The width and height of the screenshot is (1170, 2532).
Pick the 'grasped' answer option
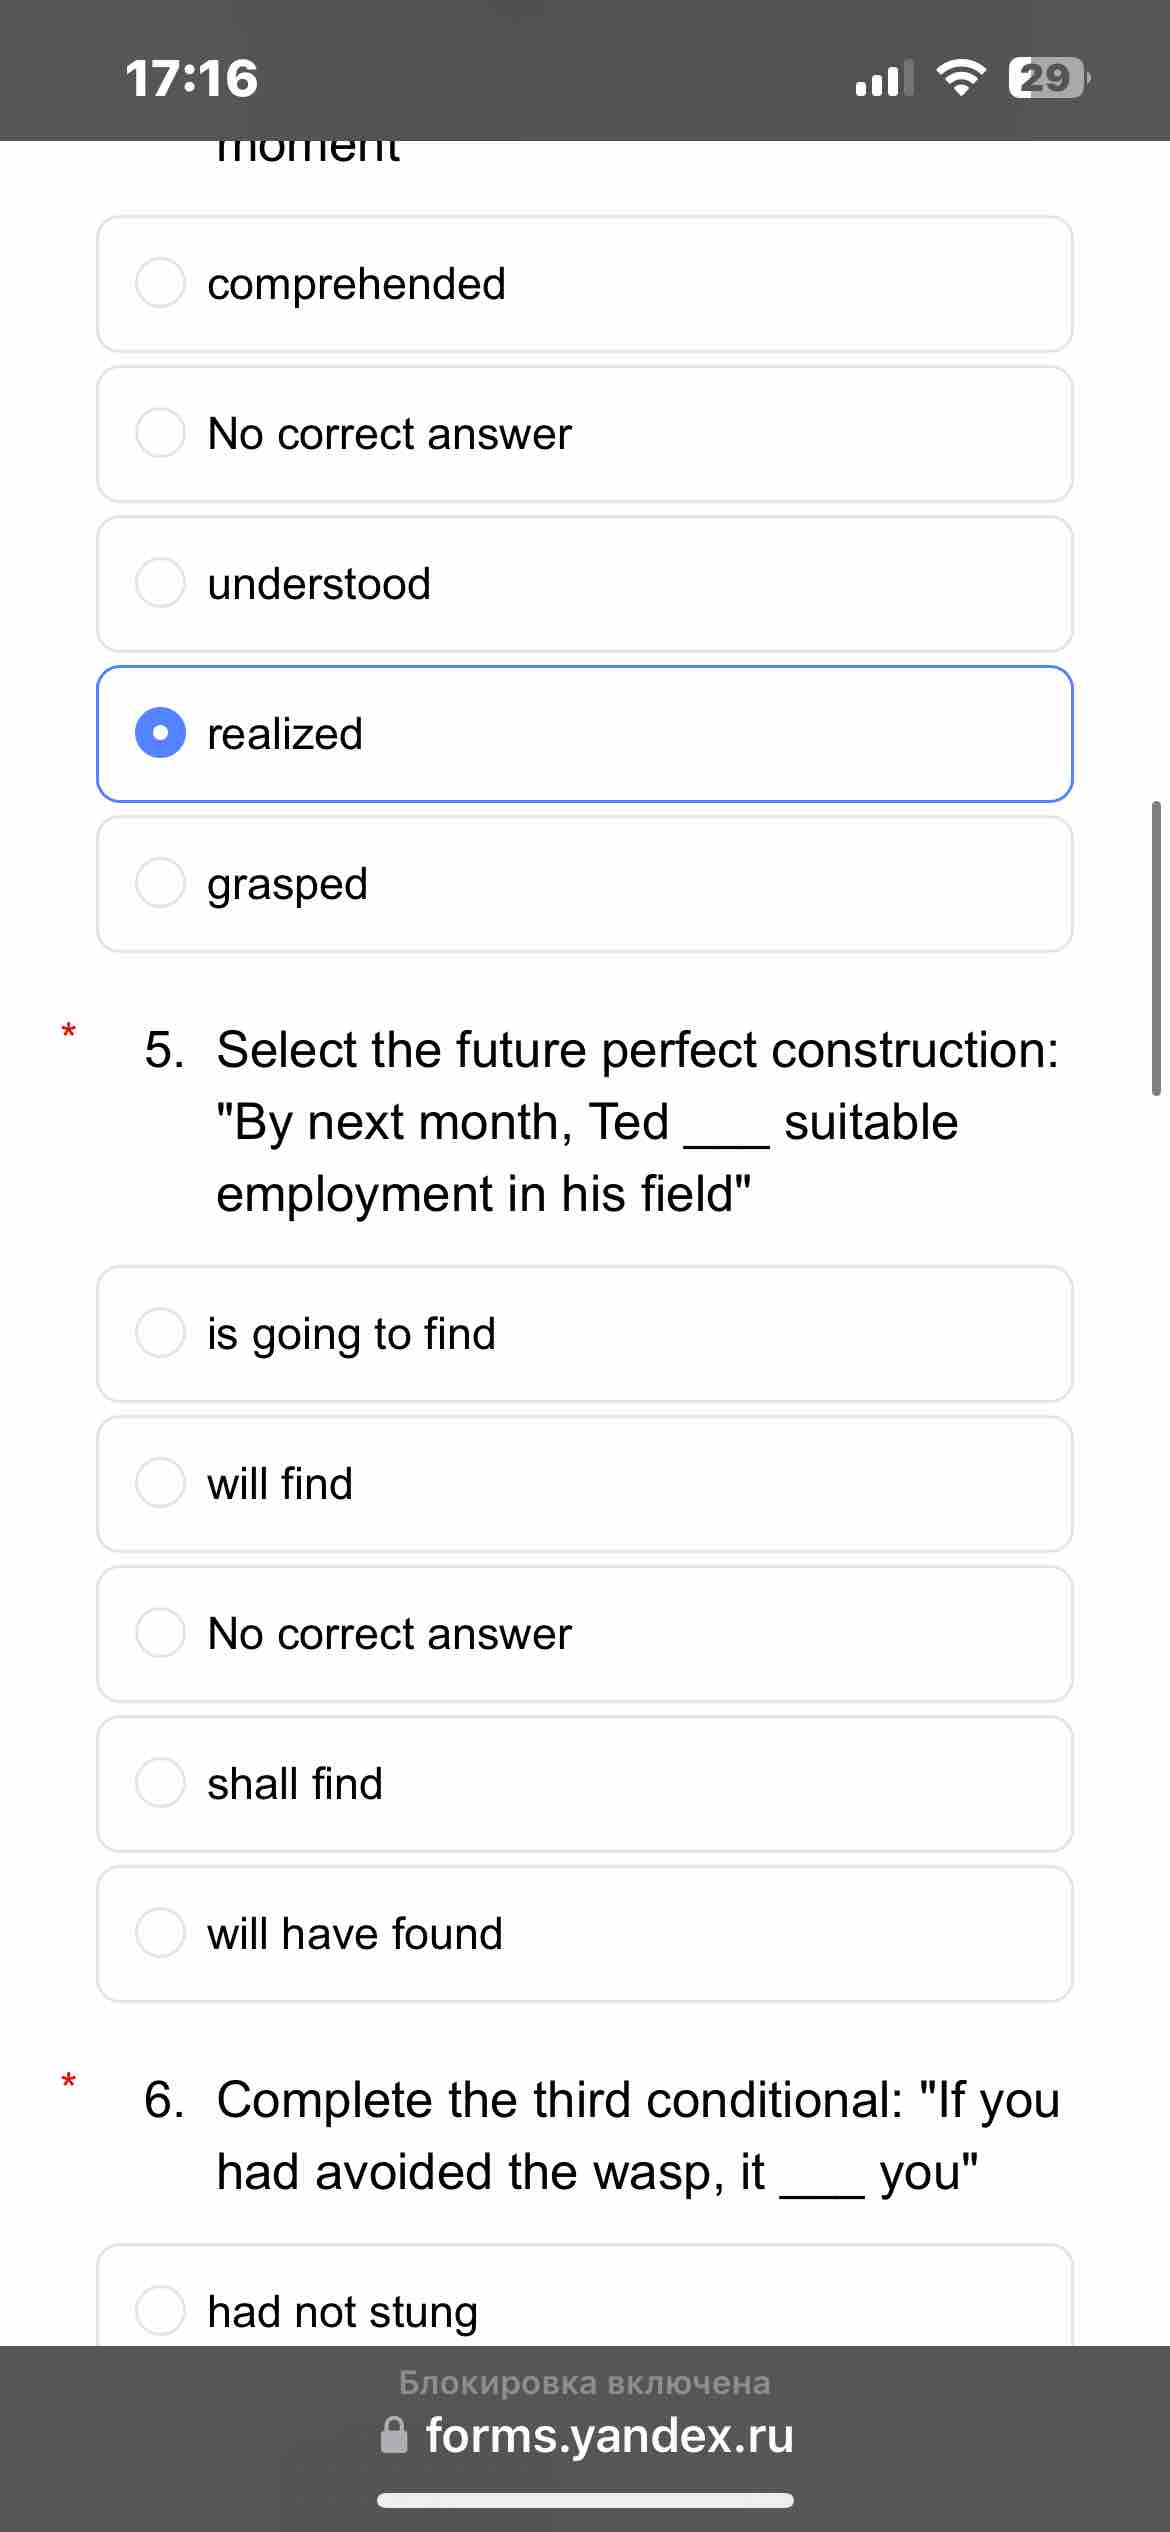tap(585, 884)
